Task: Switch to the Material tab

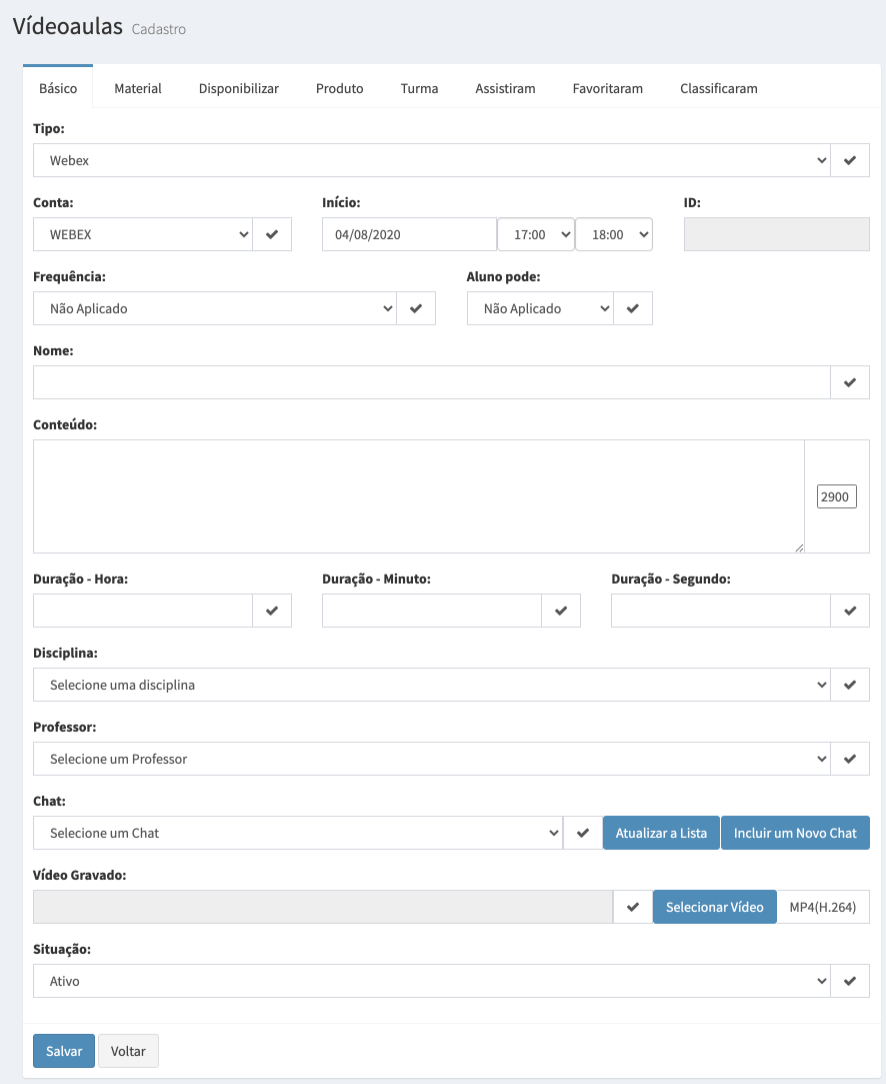Action: point(138,88)
